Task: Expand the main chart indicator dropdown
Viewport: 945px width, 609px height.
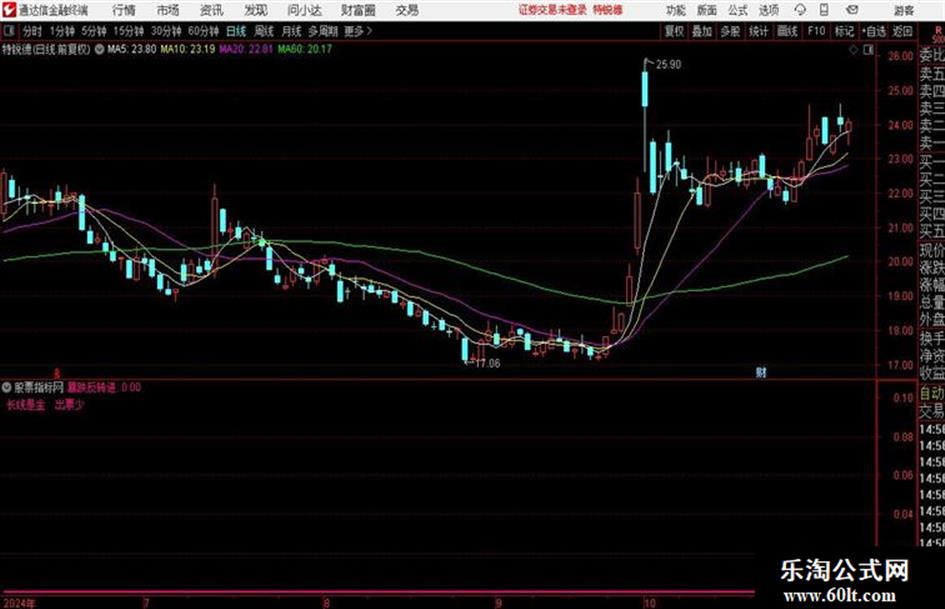Action: coord(99,49)
